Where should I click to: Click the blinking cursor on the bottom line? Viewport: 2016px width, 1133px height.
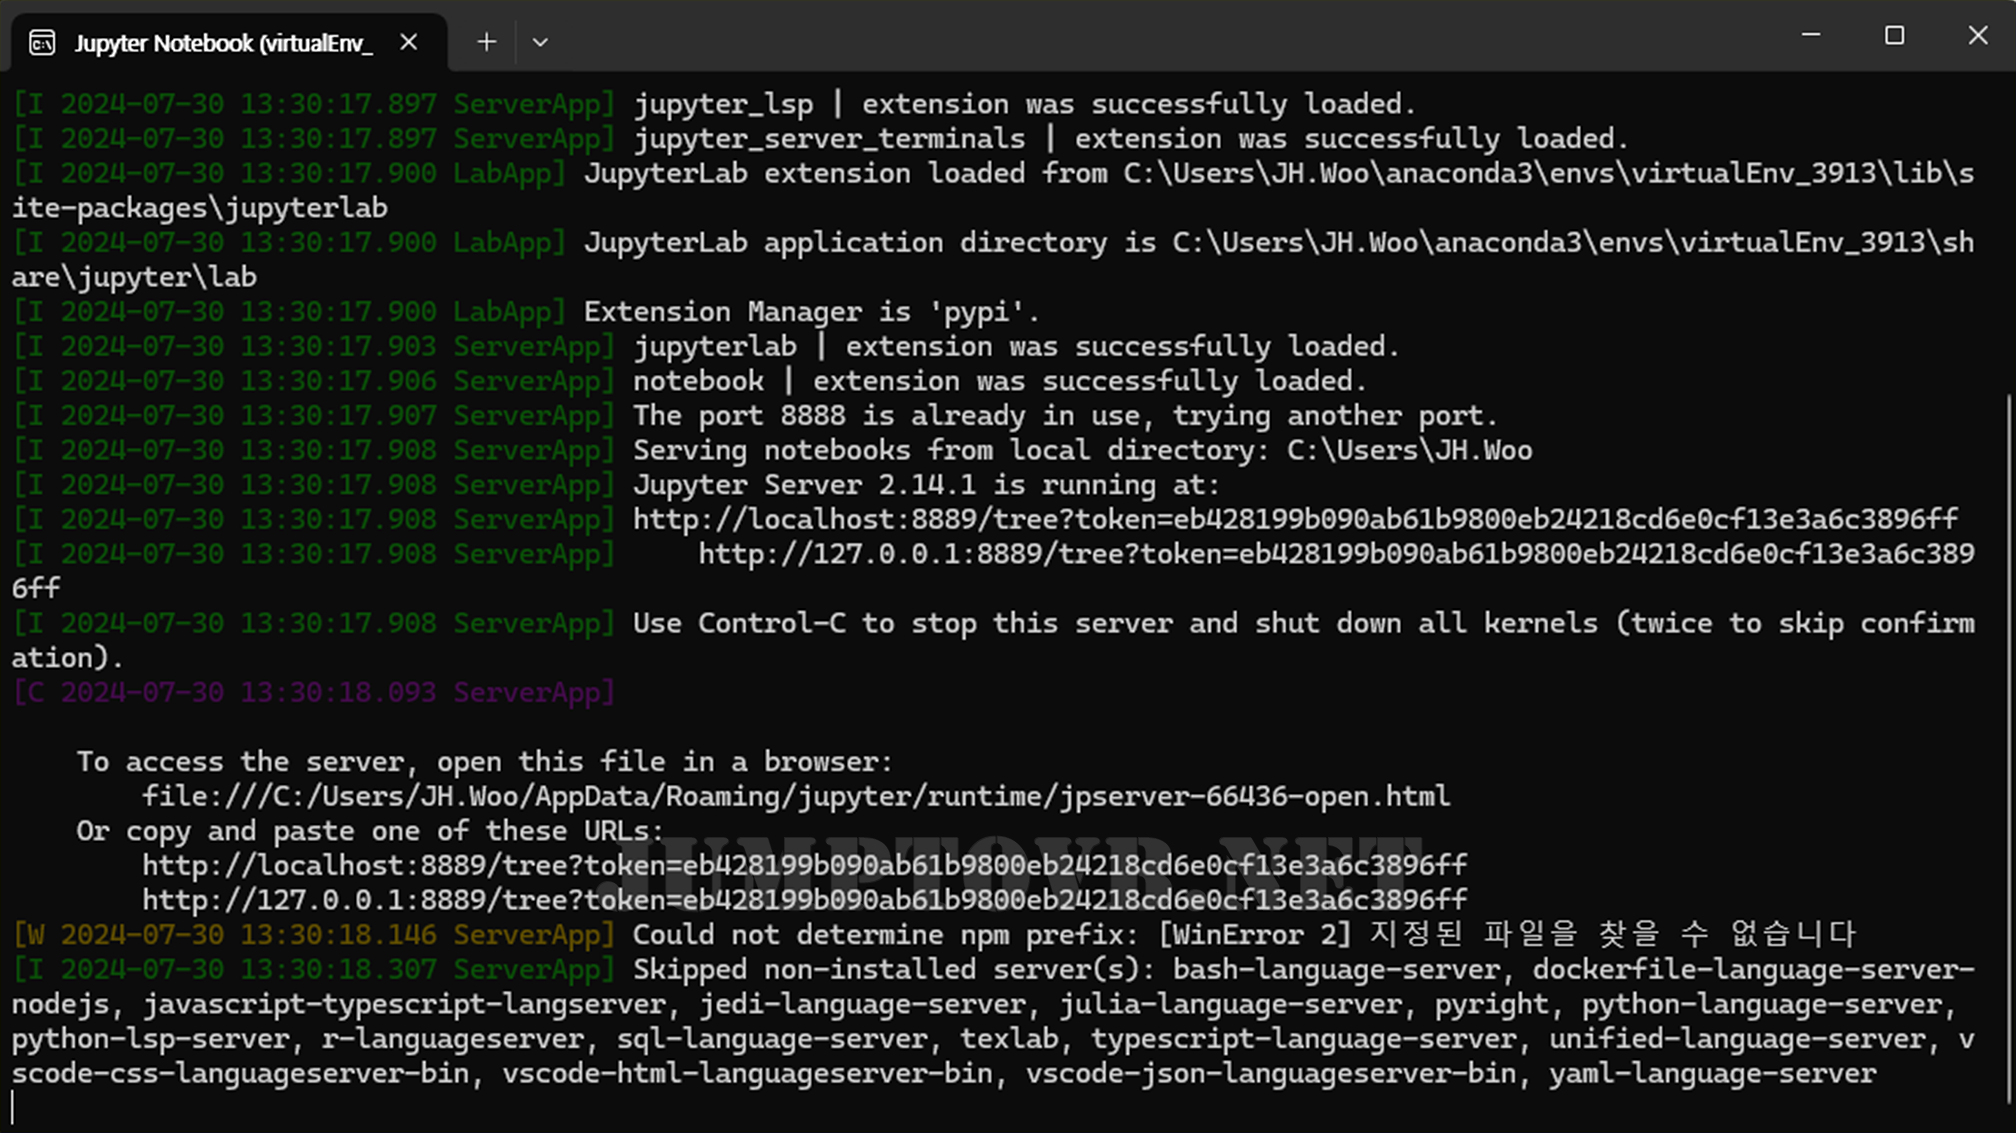[13, 1107]
